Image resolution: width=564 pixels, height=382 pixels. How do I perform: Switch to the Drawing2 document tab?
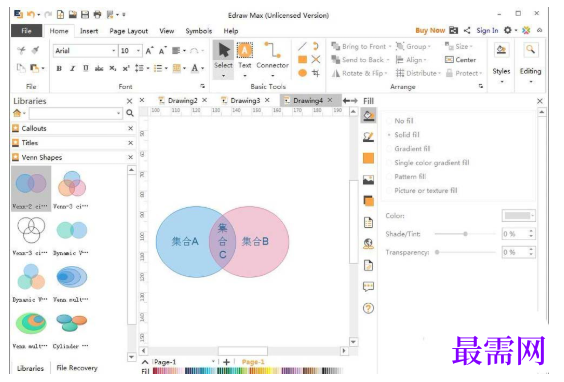pyautogui.click(x=182, y=101)
